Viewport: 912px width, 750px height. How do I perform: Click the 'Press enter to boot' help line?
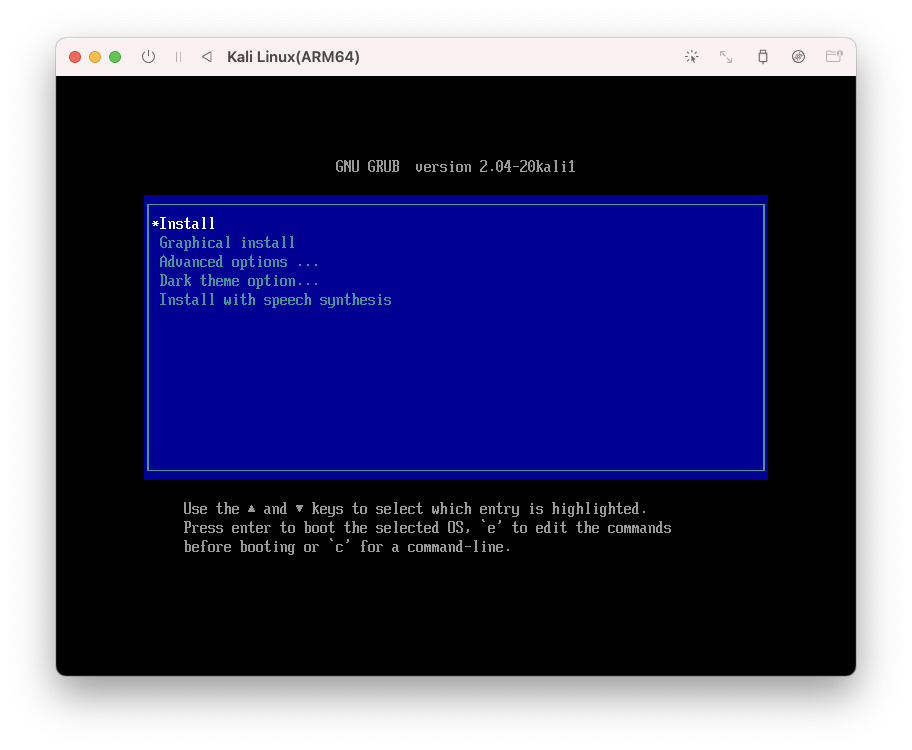coord(428,528)
